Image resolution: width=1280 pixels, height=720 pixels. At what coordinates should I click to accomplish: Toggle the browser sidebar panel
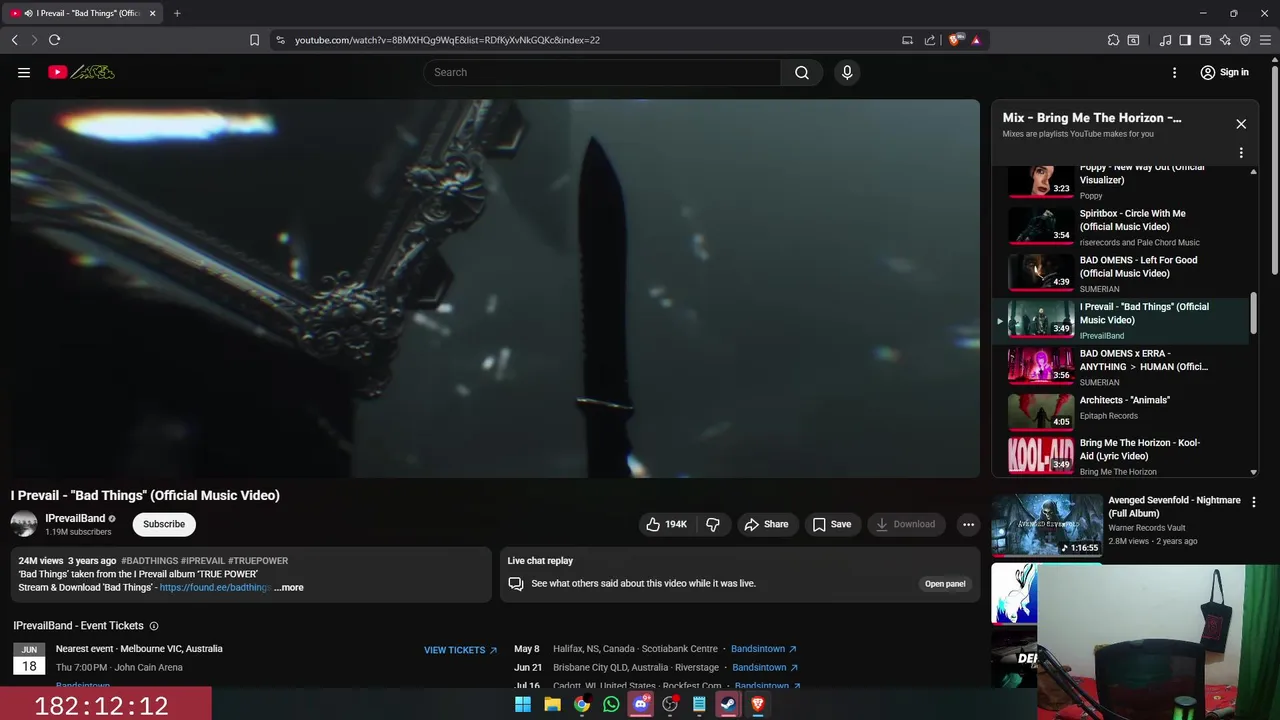(1185, 40)
